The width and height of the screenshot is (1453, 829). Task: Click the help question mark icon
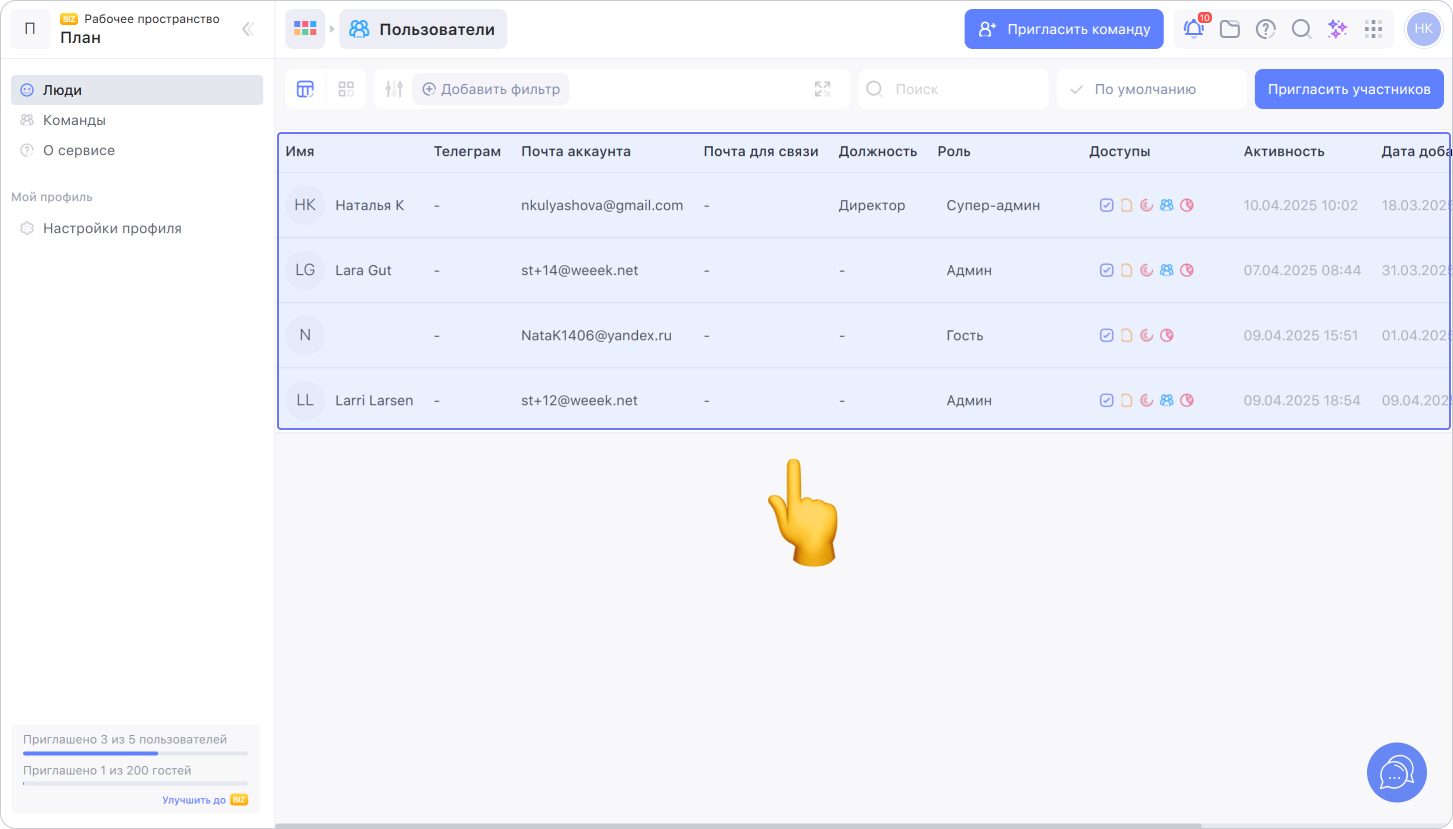(1265, 29)
